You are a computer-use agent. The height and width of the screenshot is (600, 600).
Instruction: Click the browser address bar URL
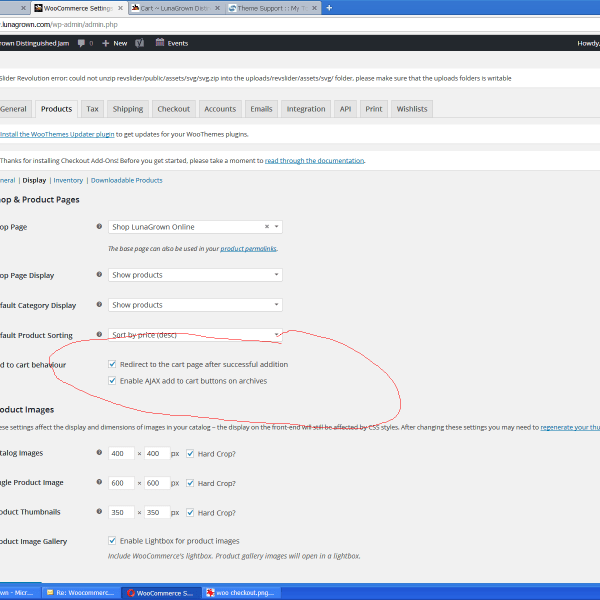point(59,24)
